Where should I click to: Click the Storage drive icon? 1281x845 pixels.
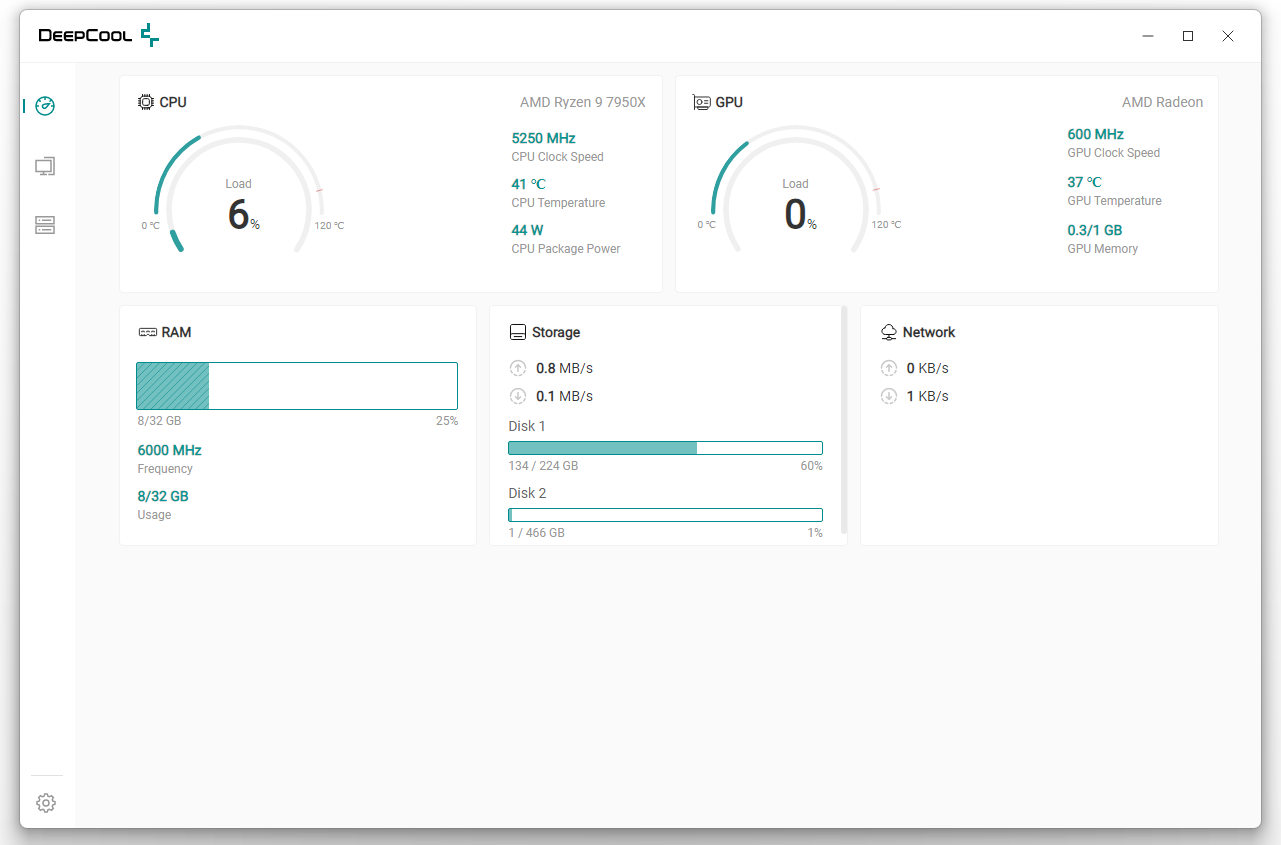[517, 332]
